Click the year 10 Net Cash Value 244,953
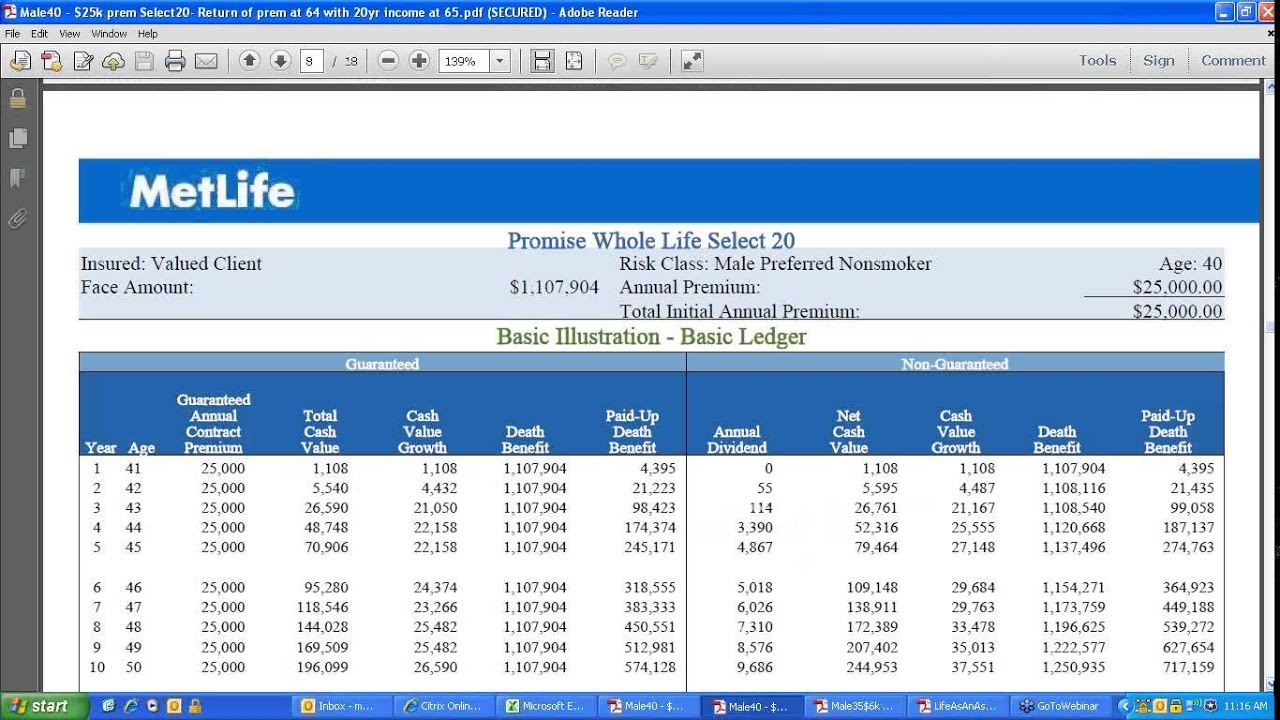 coord(872,667)
